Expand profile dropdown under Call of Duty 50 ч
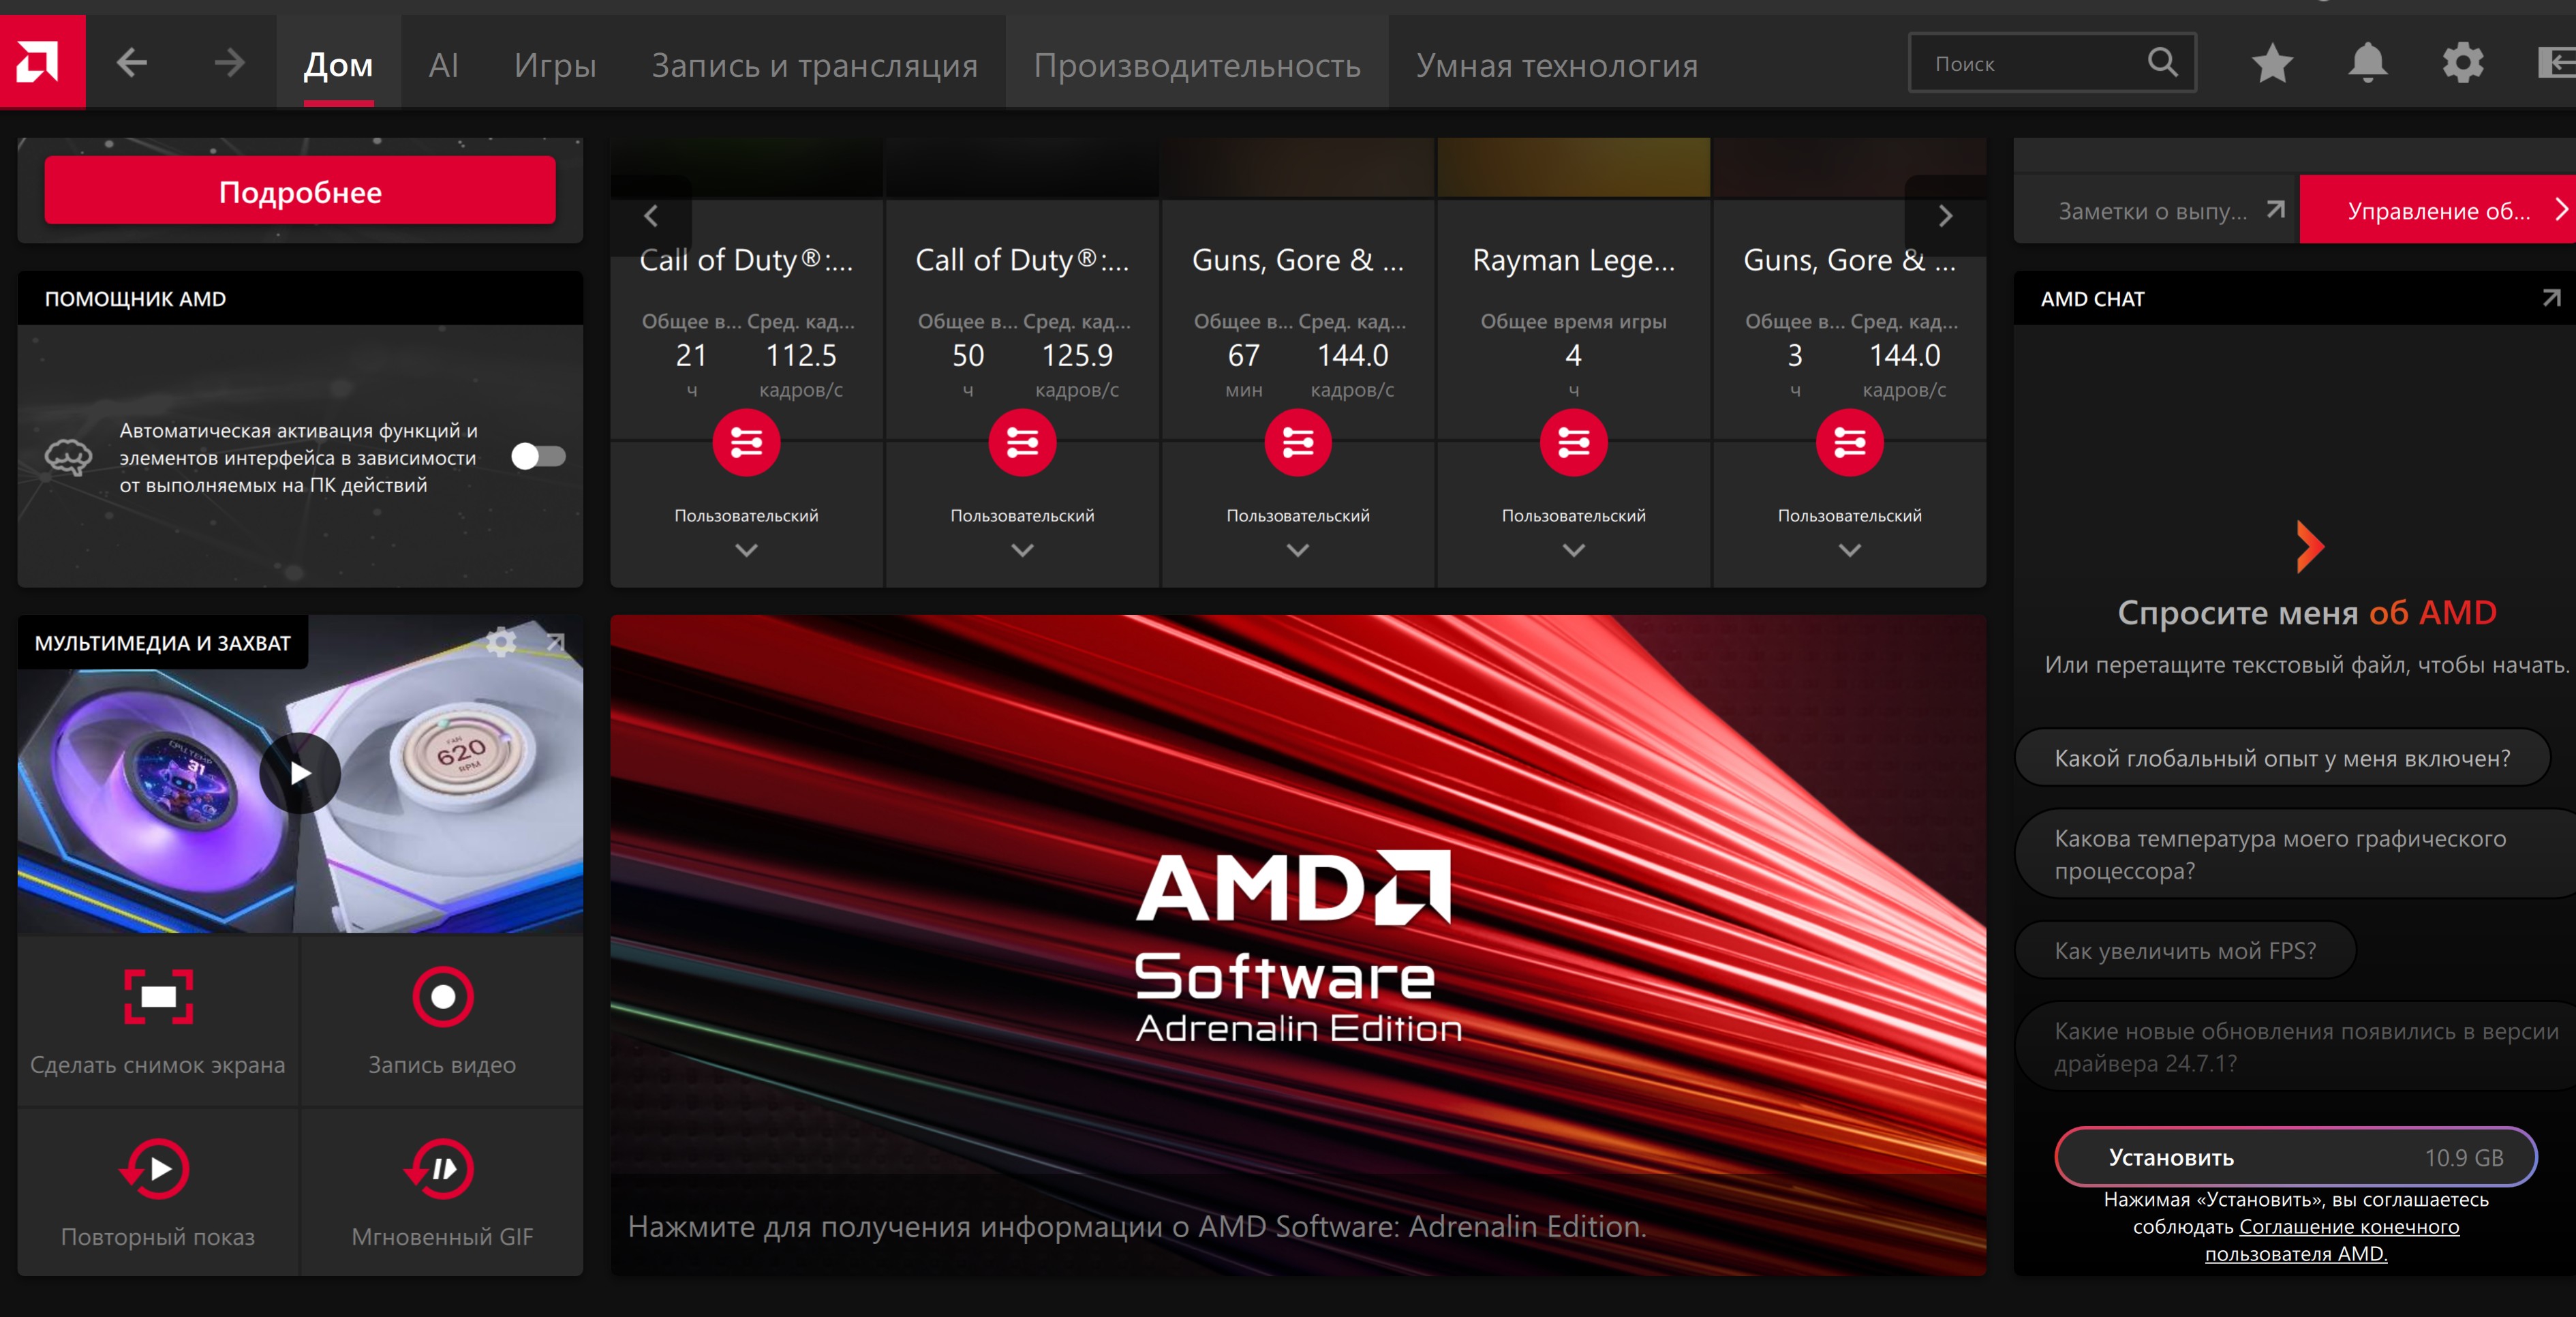 (x=1022, y=550)
